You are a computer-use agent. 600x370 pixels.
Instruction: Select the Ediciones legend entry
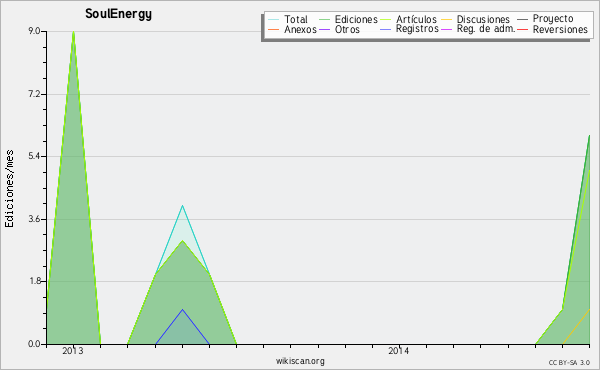[356, 19]
